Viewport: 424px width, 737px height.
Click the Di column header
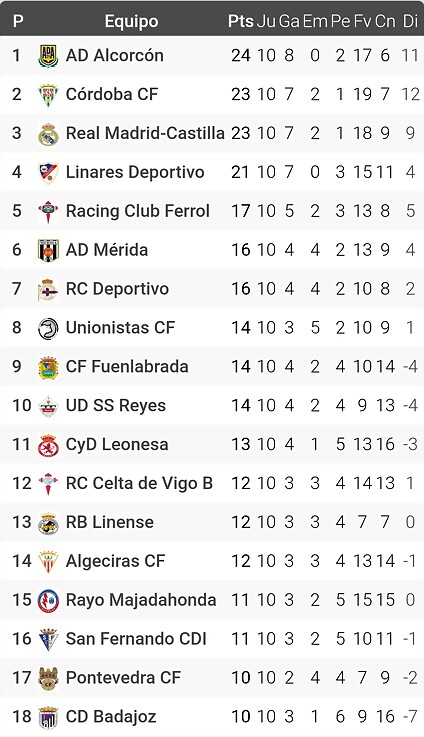[410, 21]
